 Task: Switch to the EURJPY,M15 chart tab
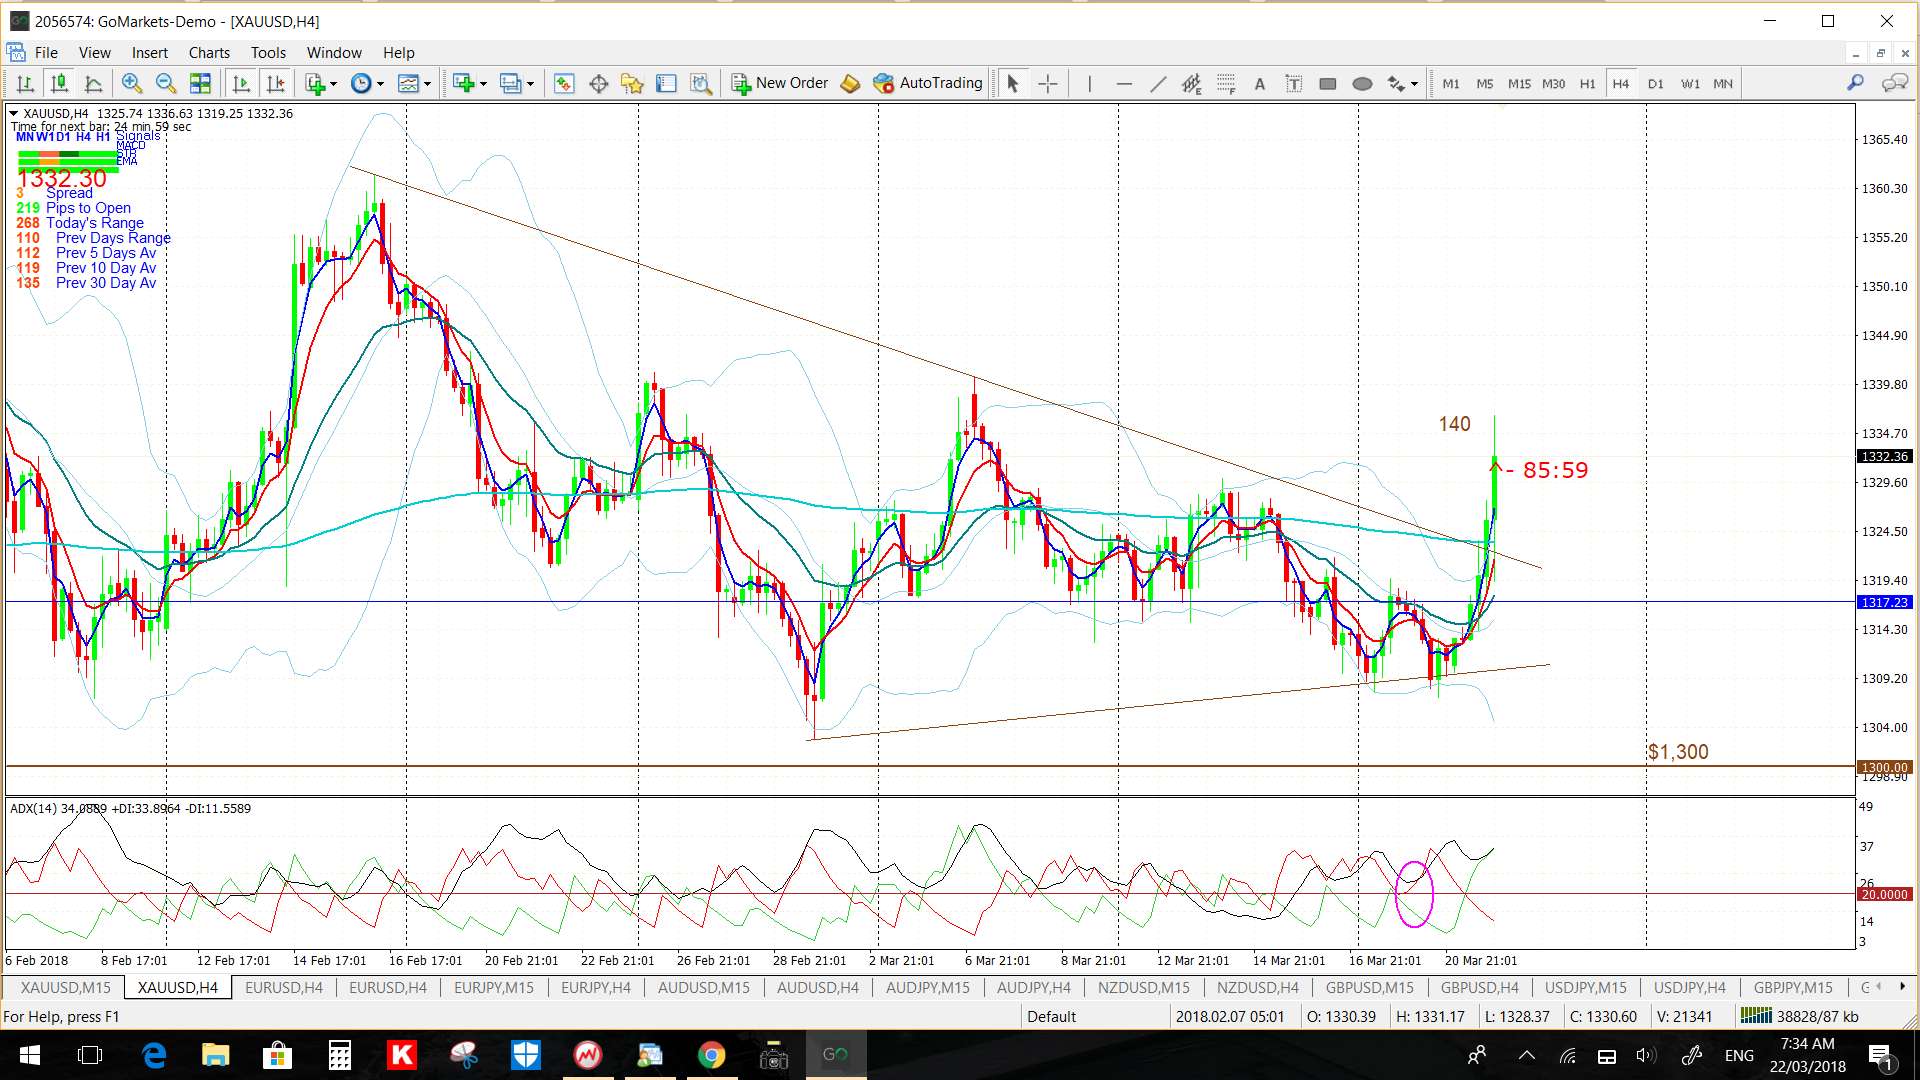coord(494,988)
